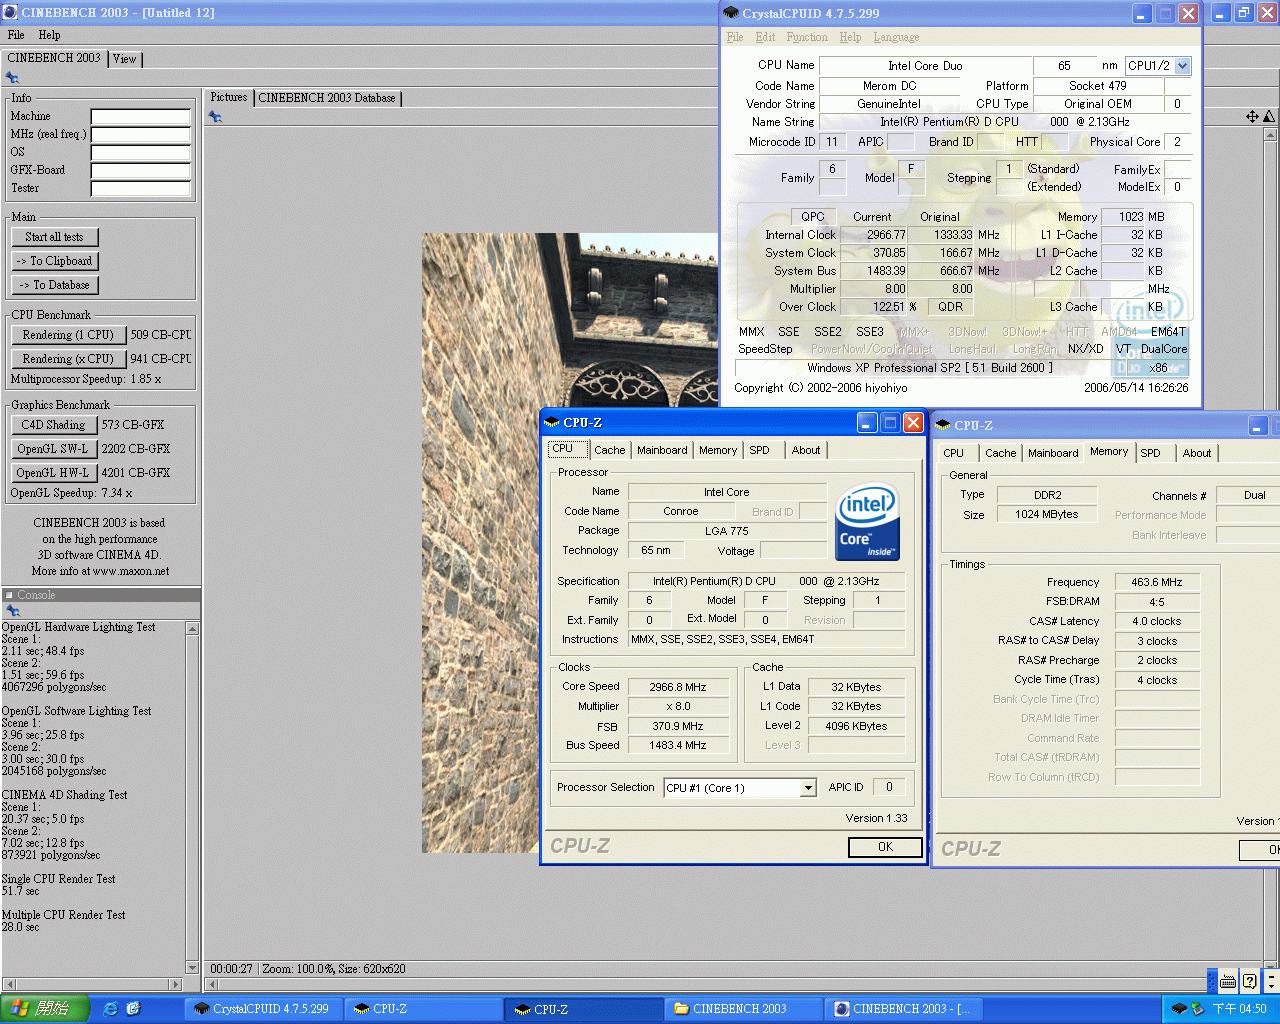Click the Tester input field
The height and width of the screenshot is (1024, 1280).
(x=141, y=189)
